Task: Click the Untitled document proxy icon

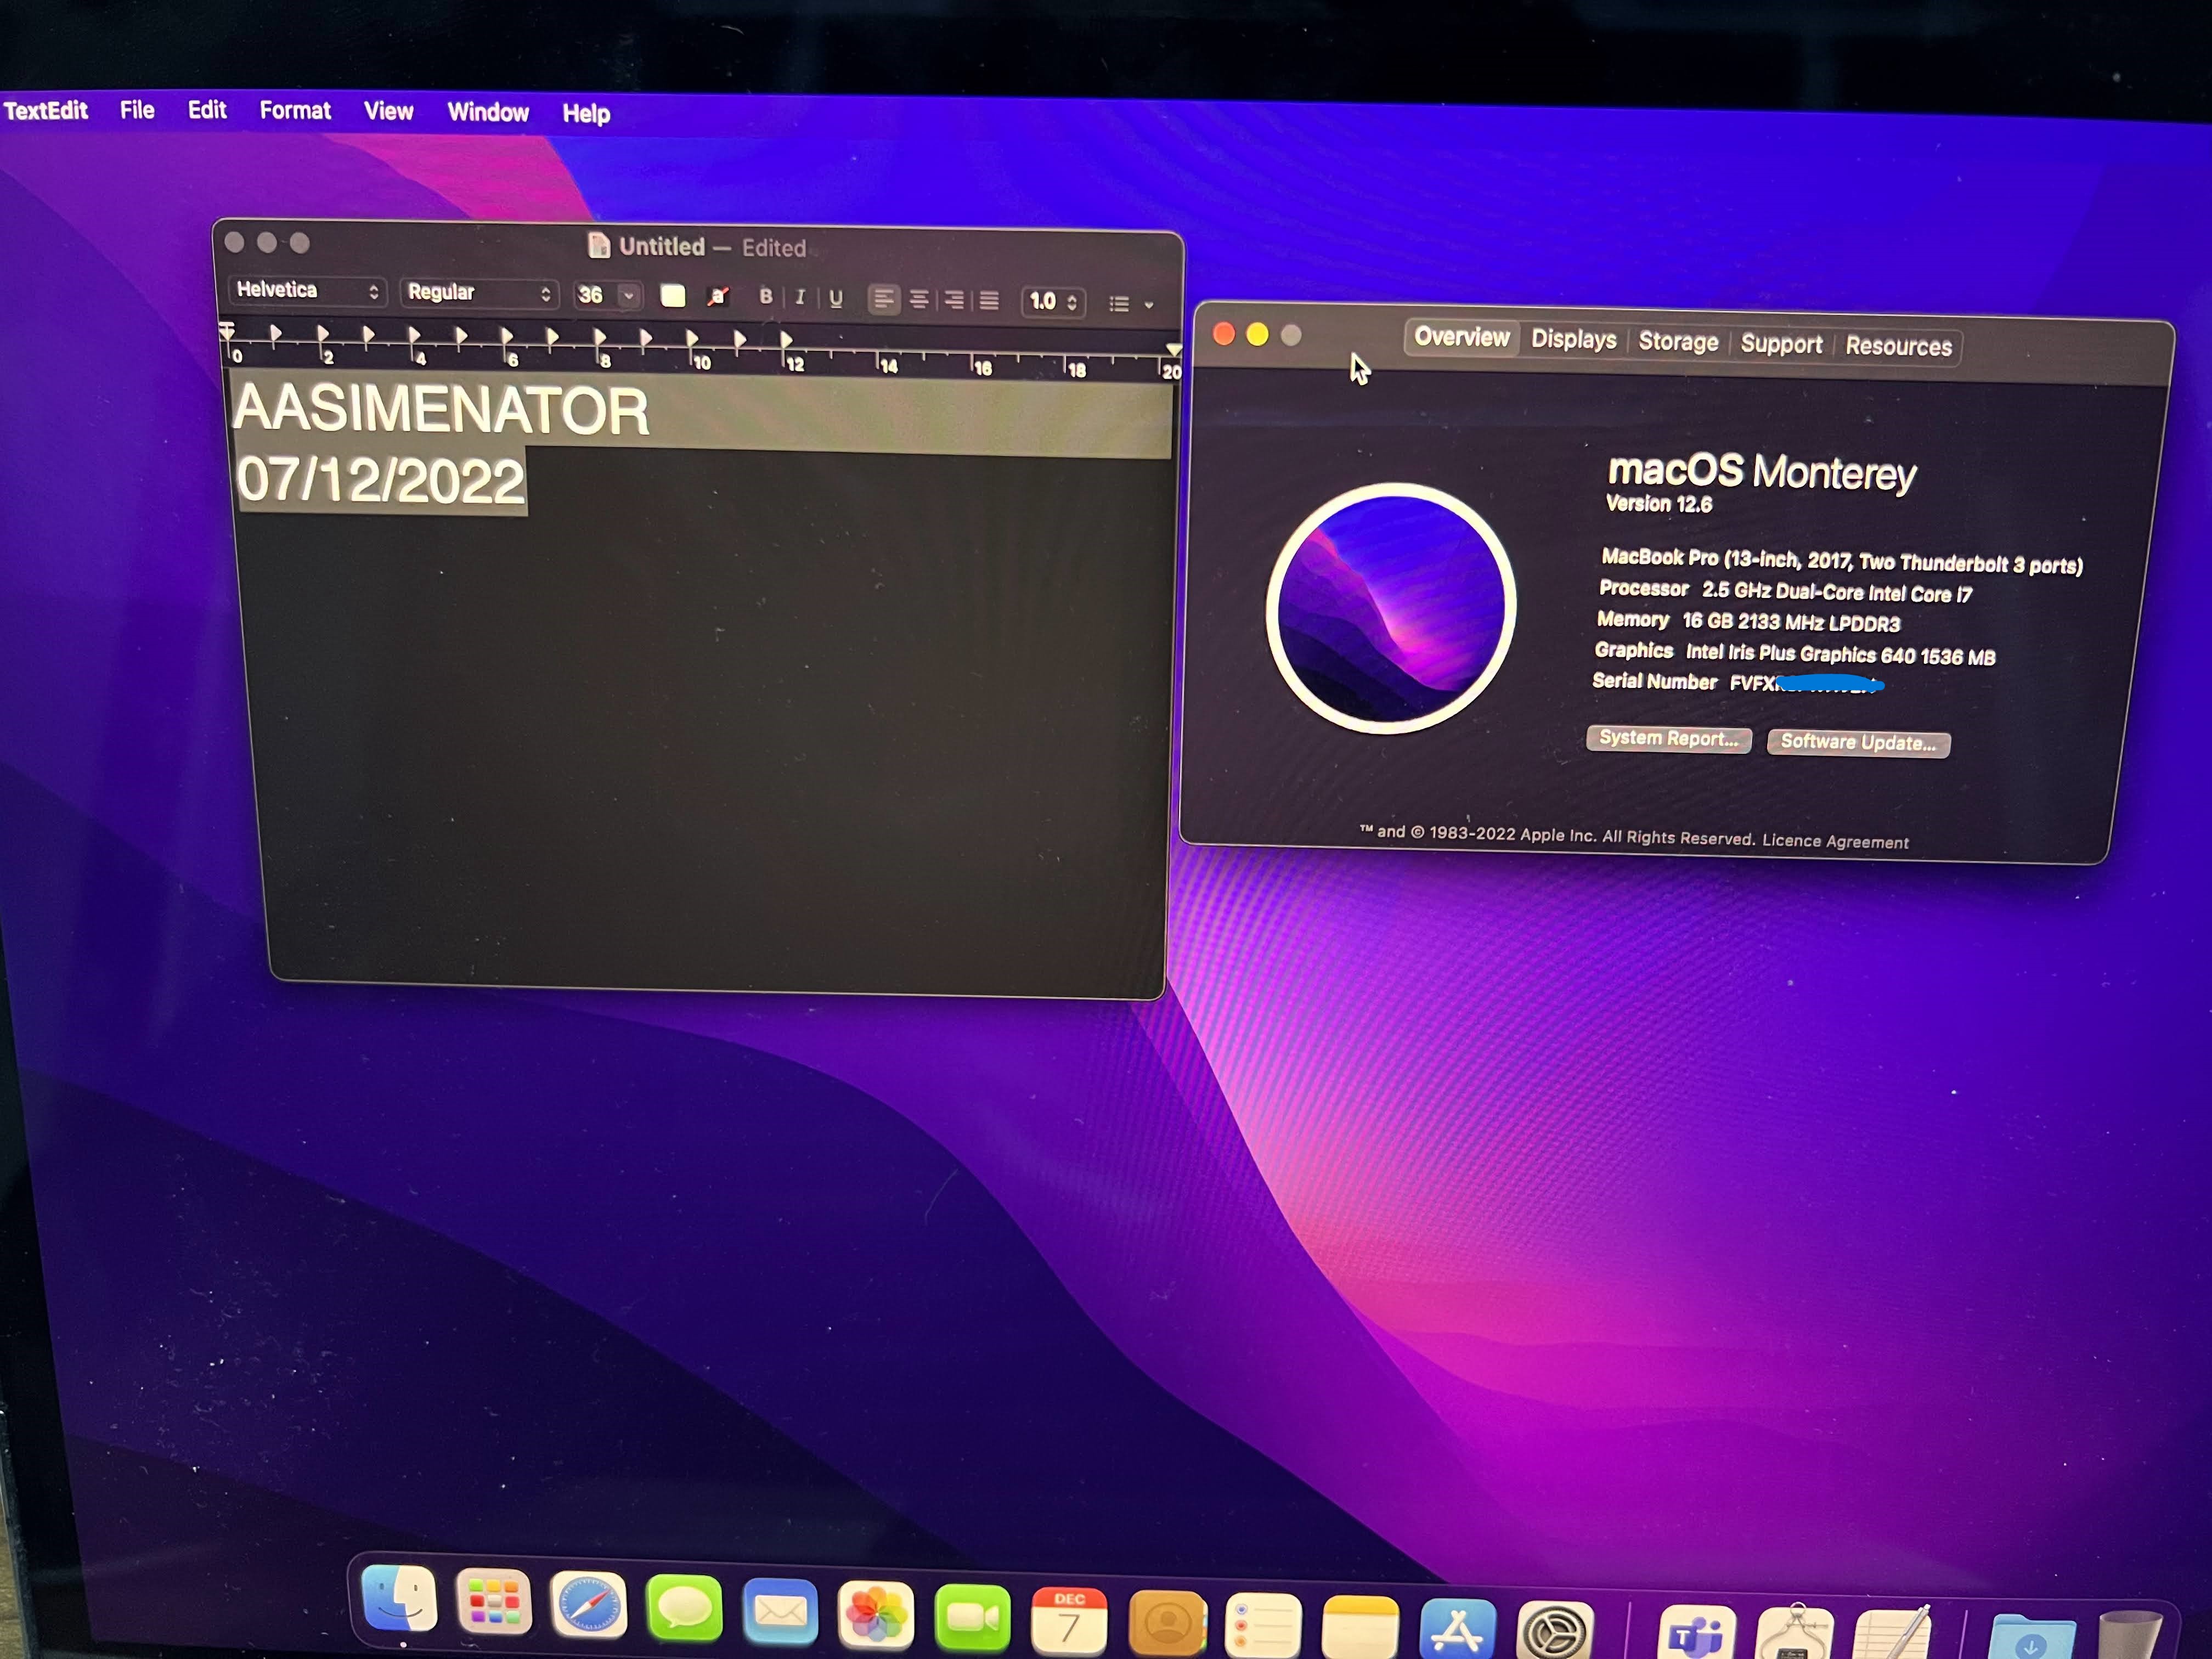Action: [x=599, y=245]
